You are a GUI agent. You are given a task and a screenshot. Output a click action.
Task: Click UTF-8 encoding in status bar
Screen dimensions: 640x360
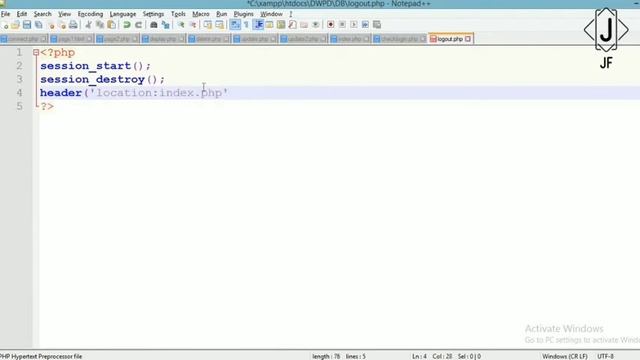click(x=605, y=356)
